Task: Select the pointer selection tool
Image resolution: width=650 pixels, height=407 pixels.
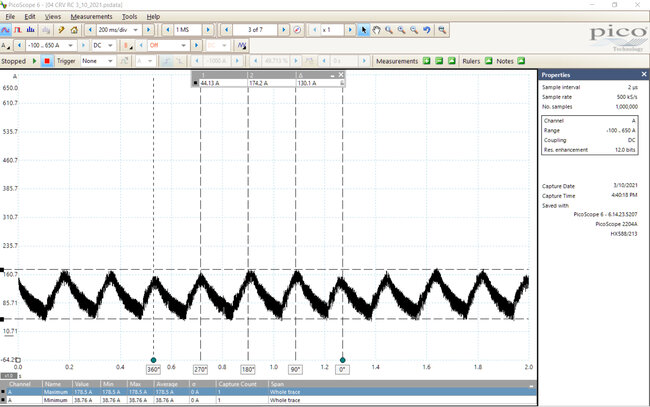Action: click(364, 31)
